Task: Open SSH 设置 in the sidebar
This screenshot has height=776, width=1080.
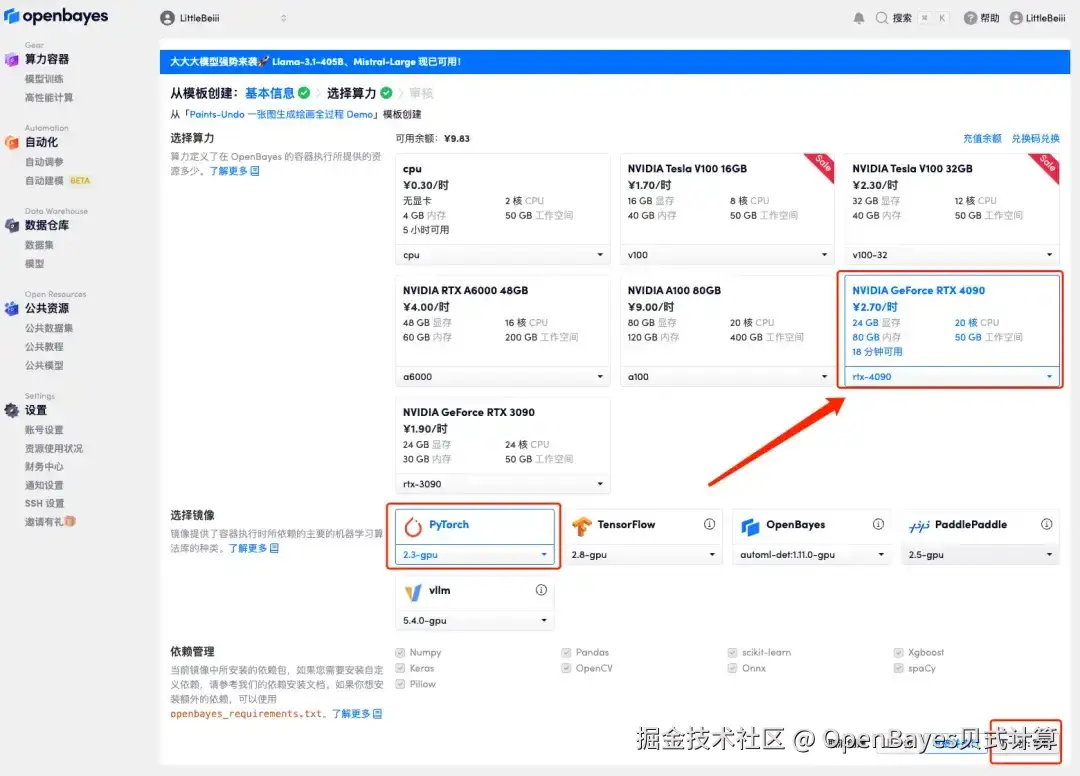Action: click(44, 503)
